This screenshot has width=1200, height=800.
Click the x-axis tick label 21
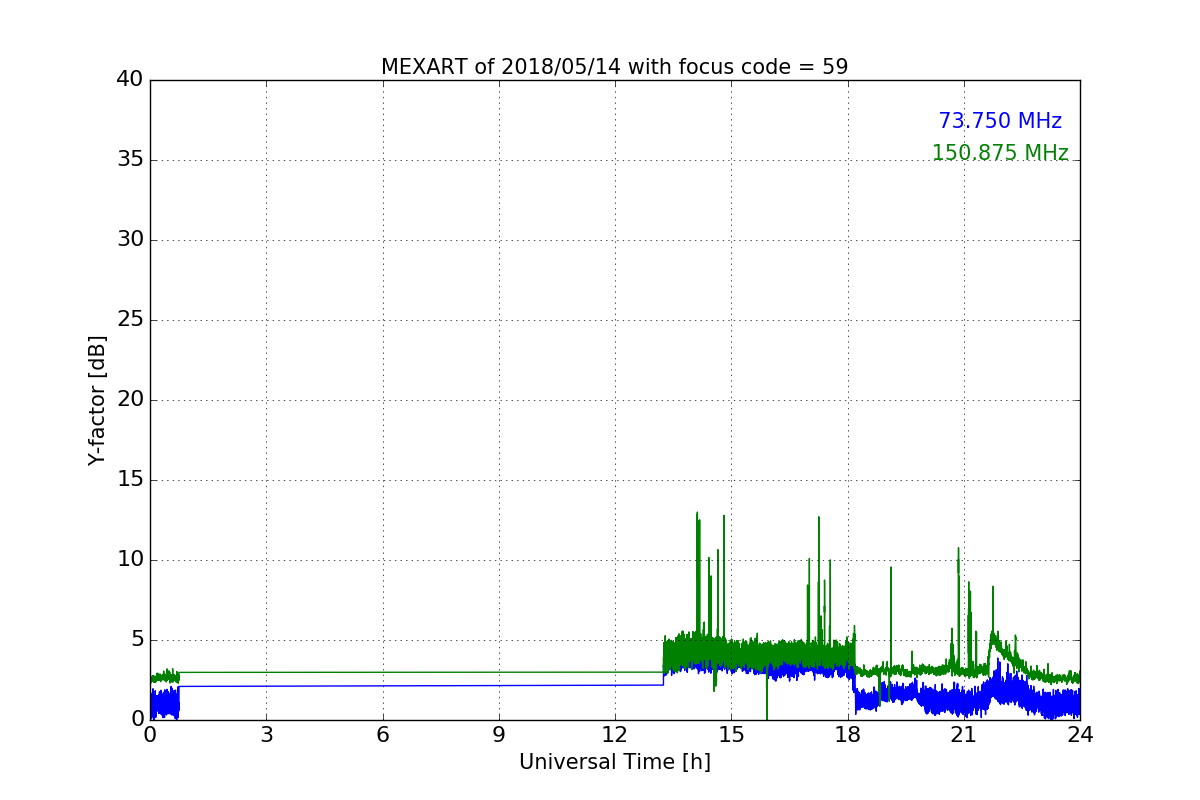963,735
